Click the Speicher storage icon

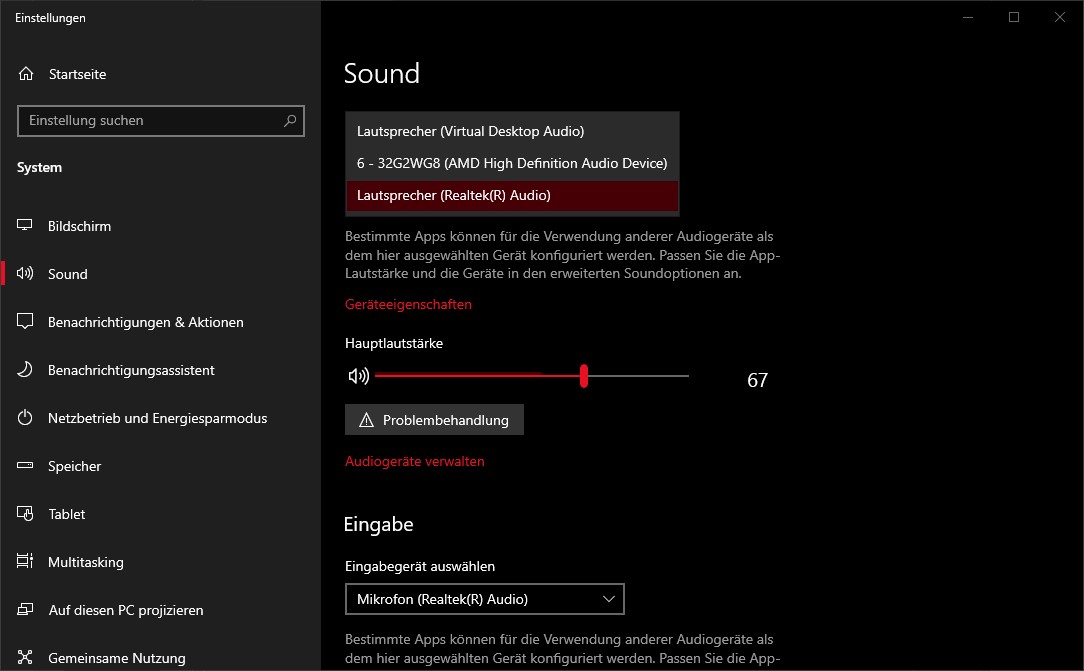pyautogui.click(x=26, y=466)
